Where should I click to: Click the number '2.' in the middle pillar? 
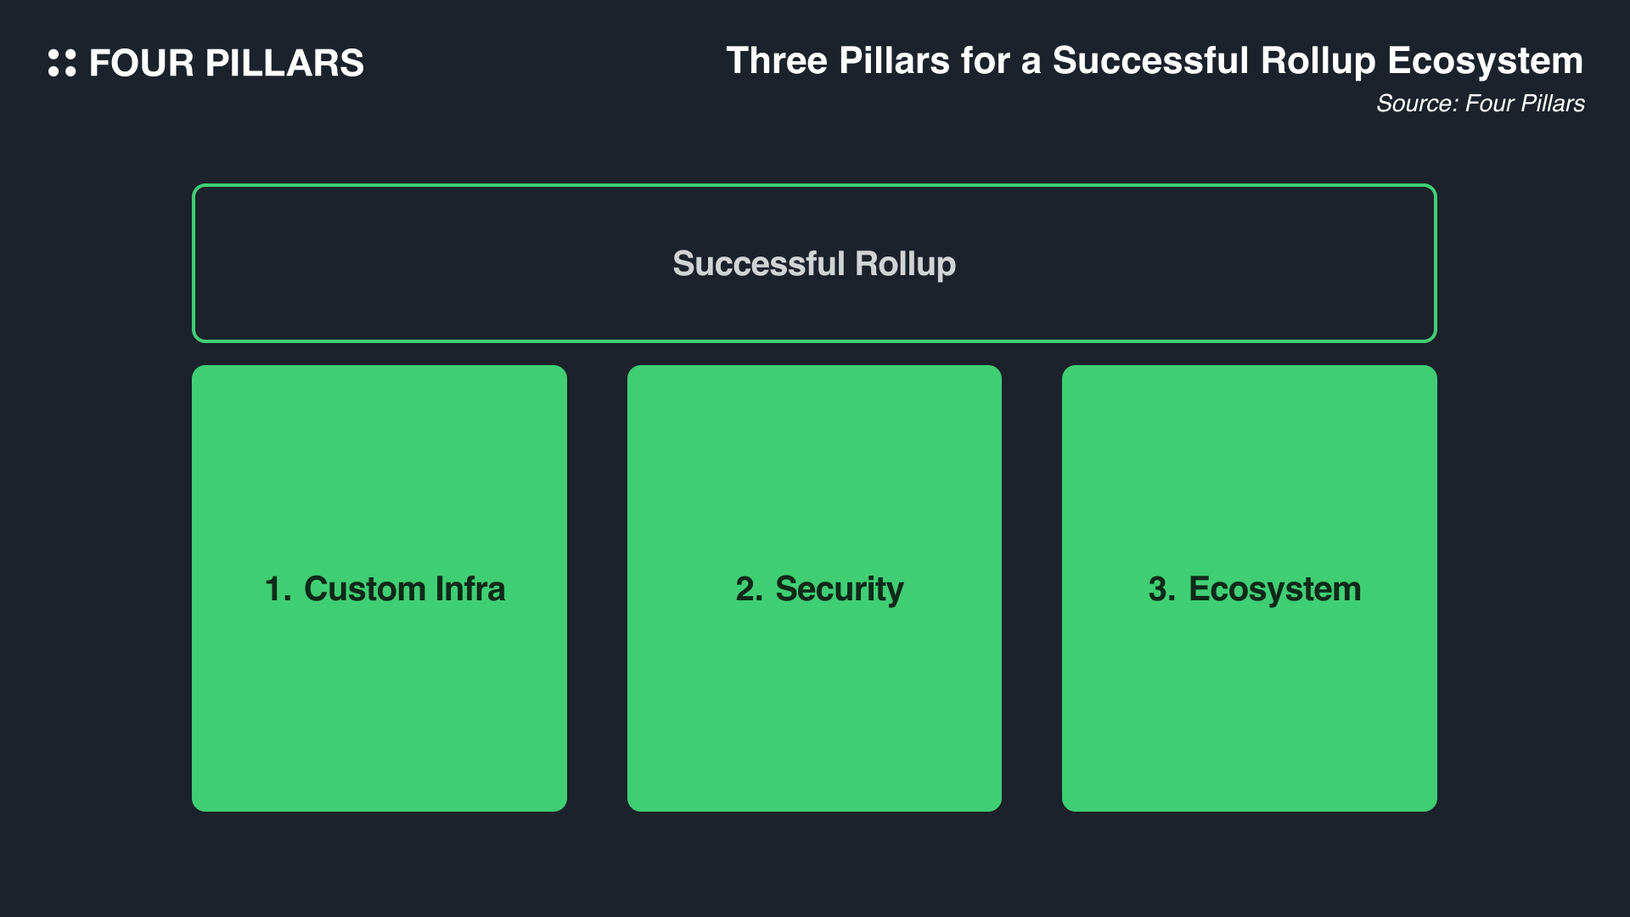[748, 589]
